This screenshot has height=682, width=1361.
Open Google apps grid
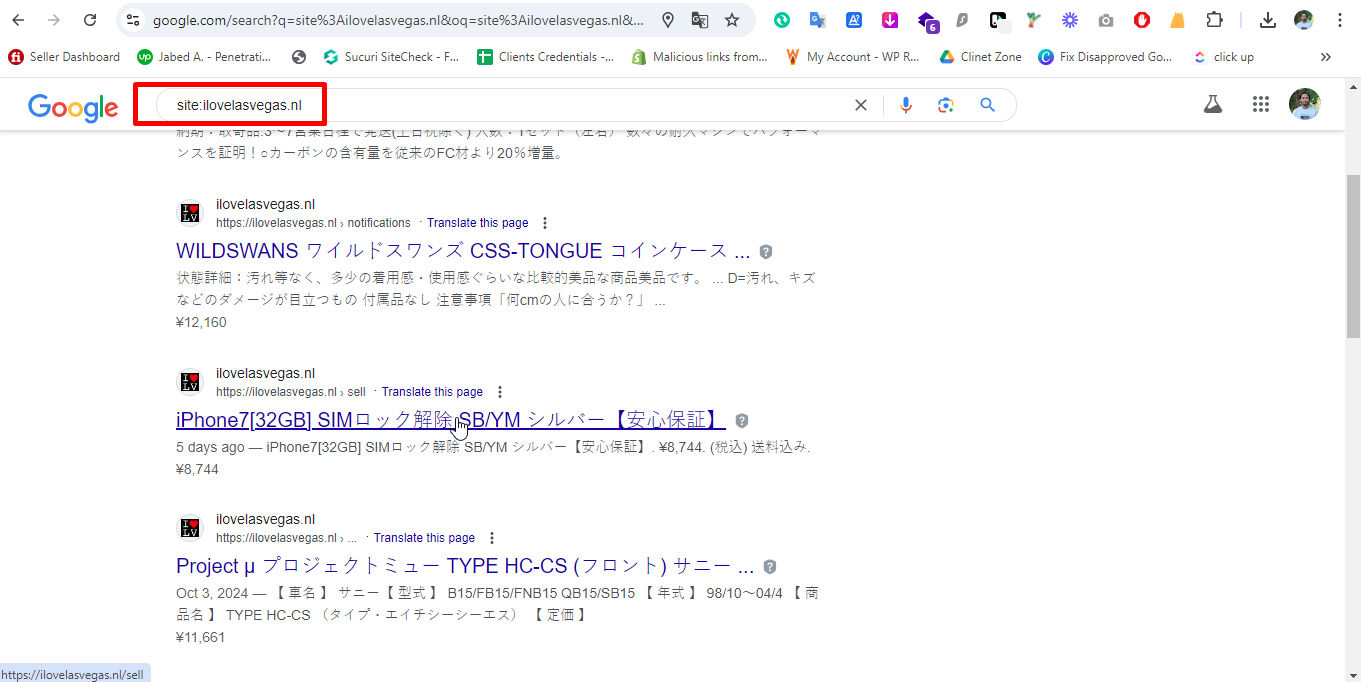[x=1261, y=104]
